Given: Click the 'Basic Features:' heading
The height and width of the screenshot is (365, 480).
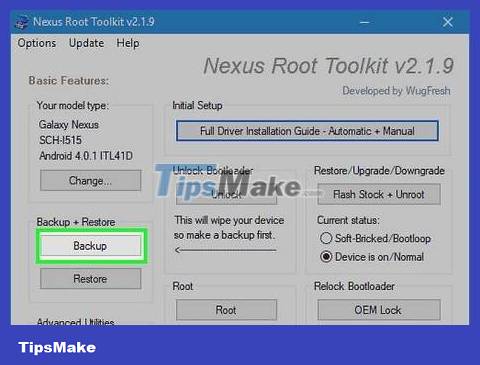Looking at the screenshot, I should [69, 81].
